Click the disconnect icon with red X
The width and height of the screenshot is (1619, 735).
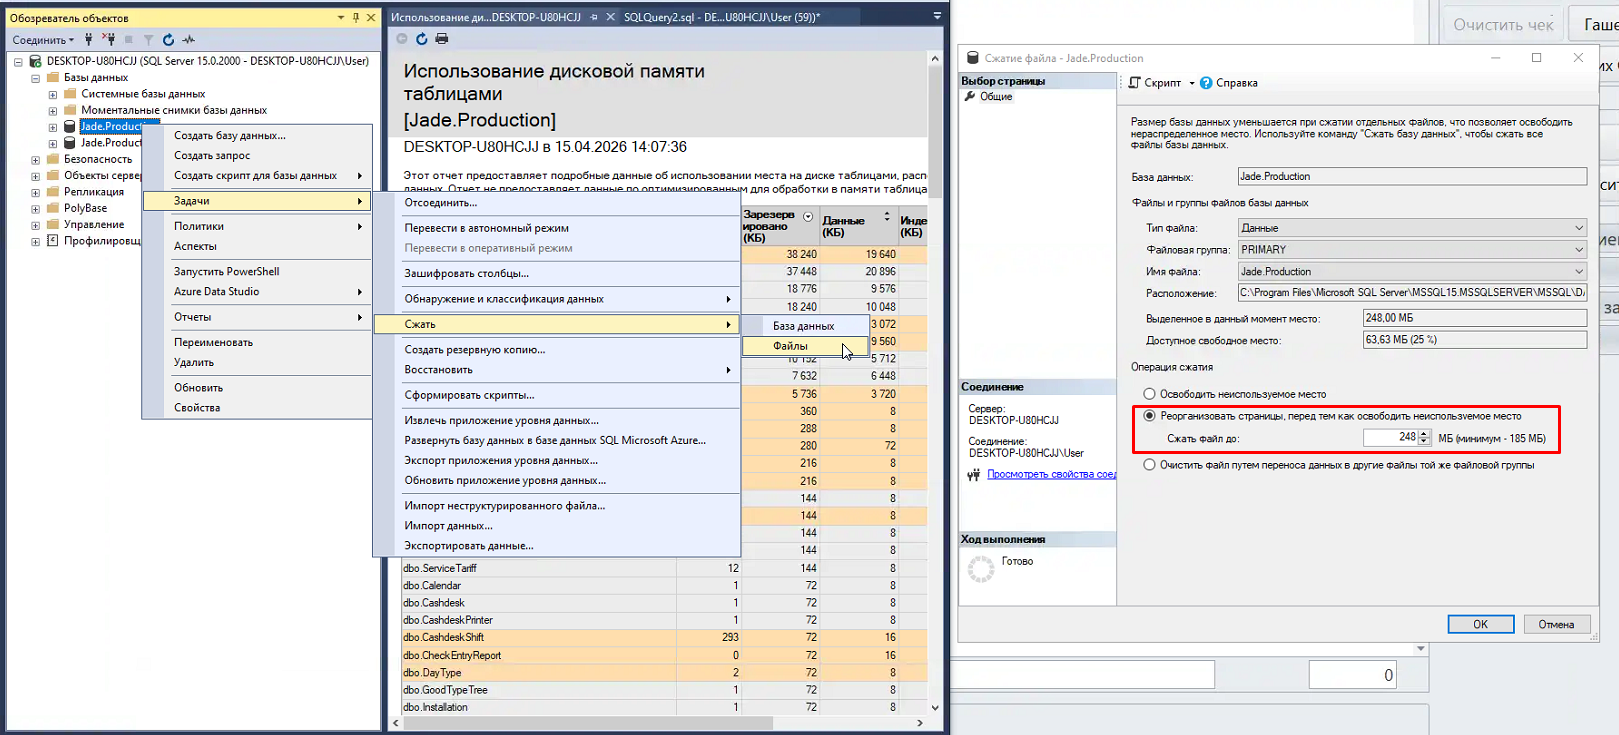click(109, 40)
